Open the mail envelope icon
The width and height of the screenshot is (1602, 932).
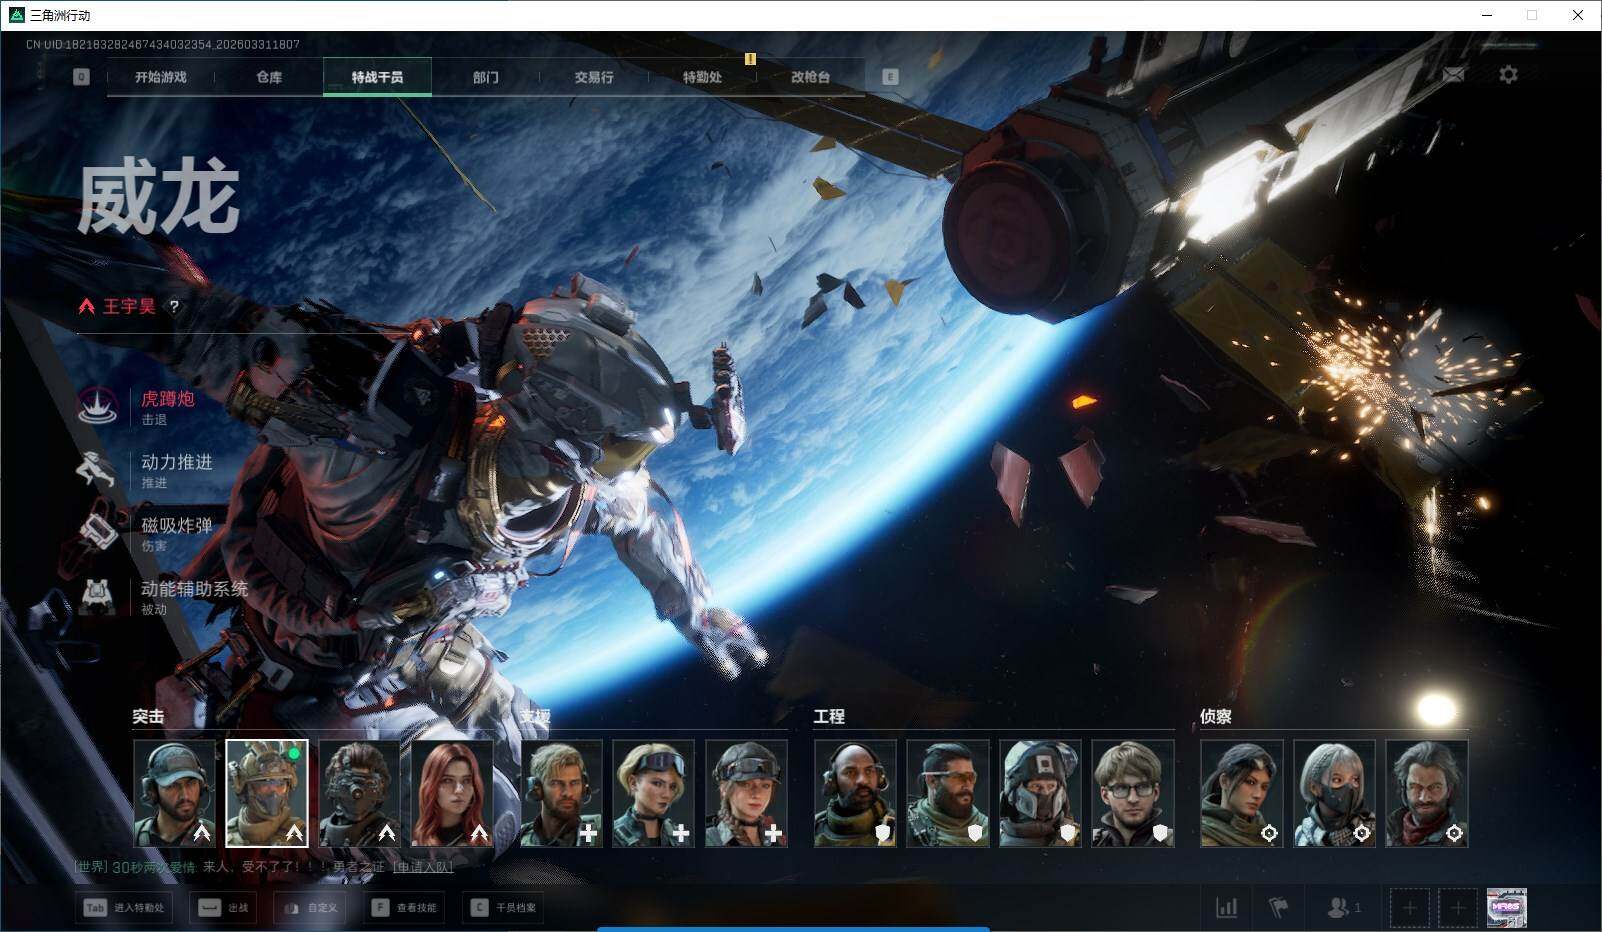(x=1454, y=74)
